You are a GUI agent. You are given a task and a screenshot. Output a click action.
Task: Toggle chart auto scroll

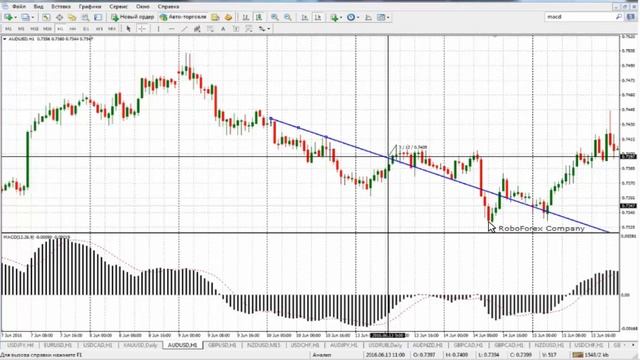click(x=304, y=17)
